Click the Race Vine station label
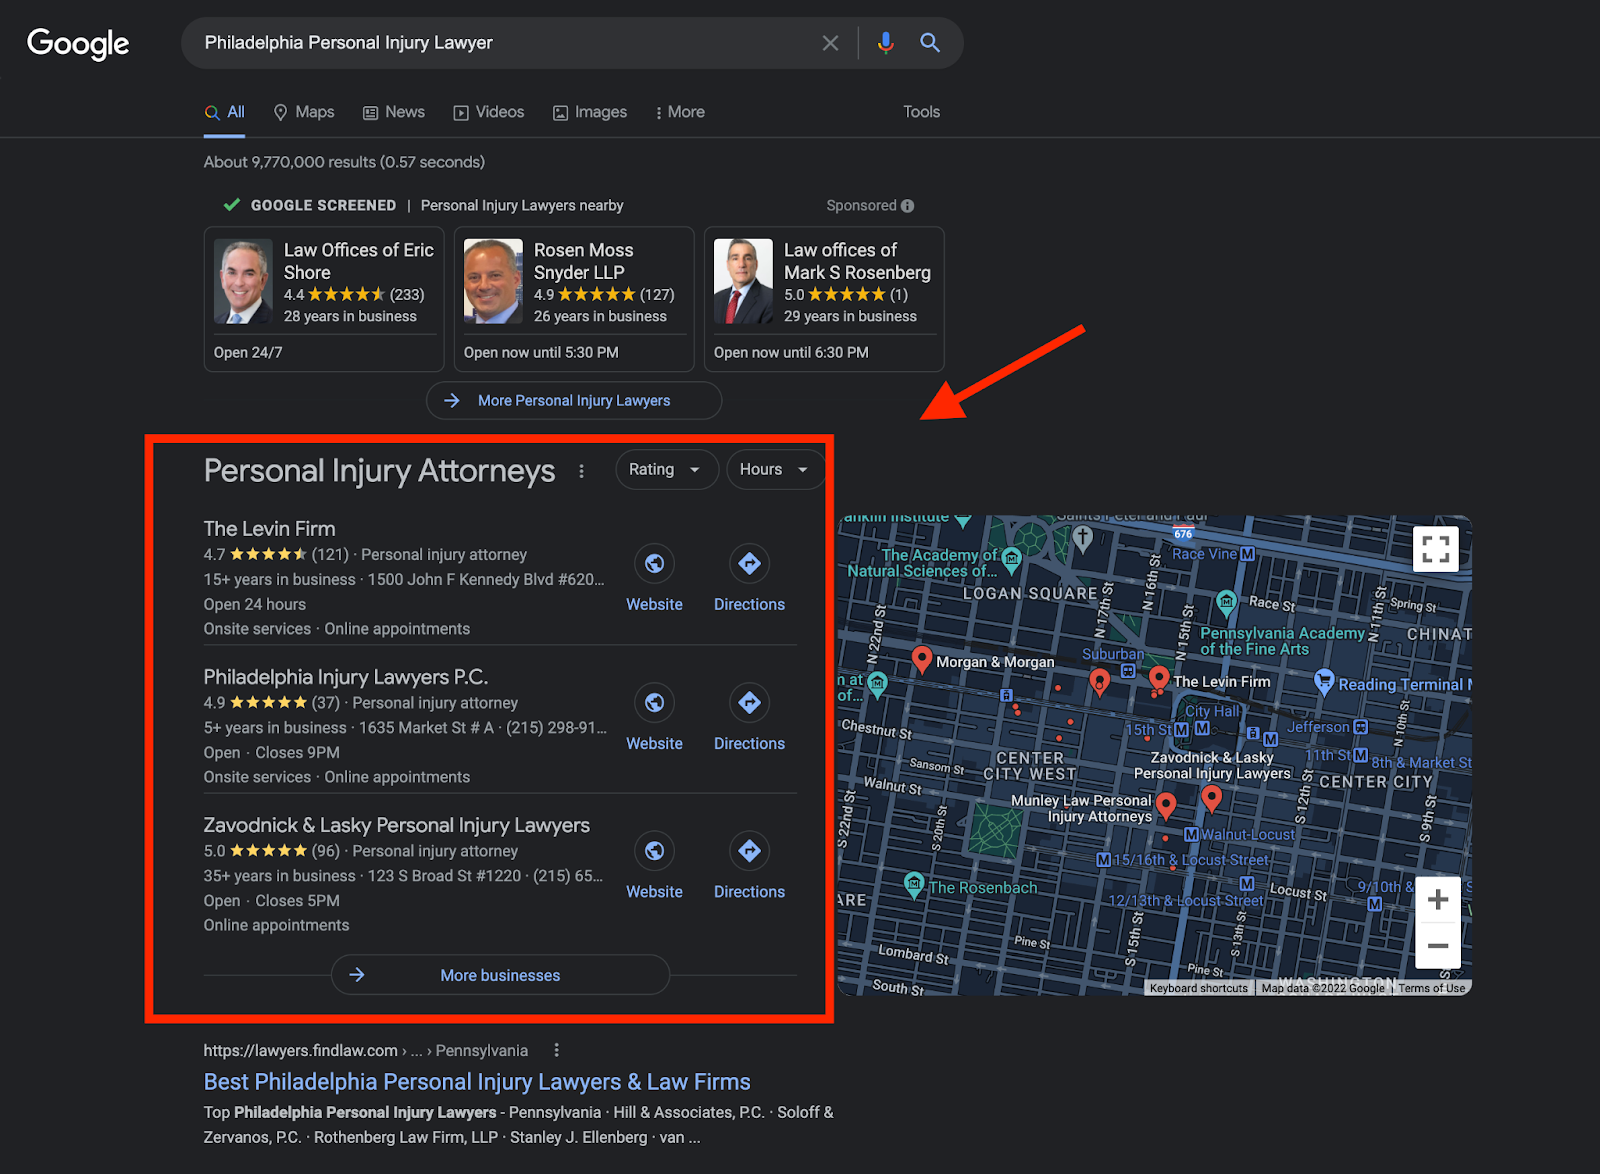Viewport: 1600px width, 1174px height. point(1205,554)
